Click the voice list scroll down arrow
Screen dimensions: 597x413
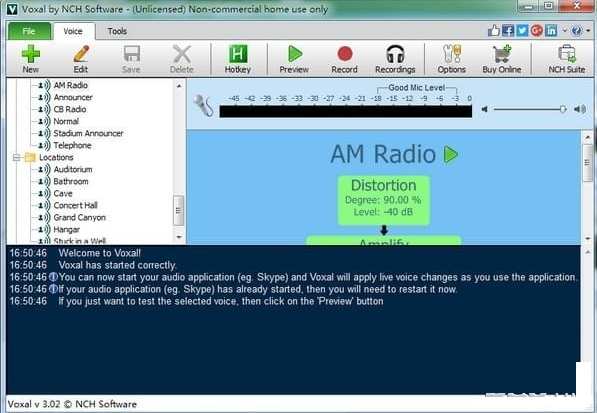(x=179, y=237)
